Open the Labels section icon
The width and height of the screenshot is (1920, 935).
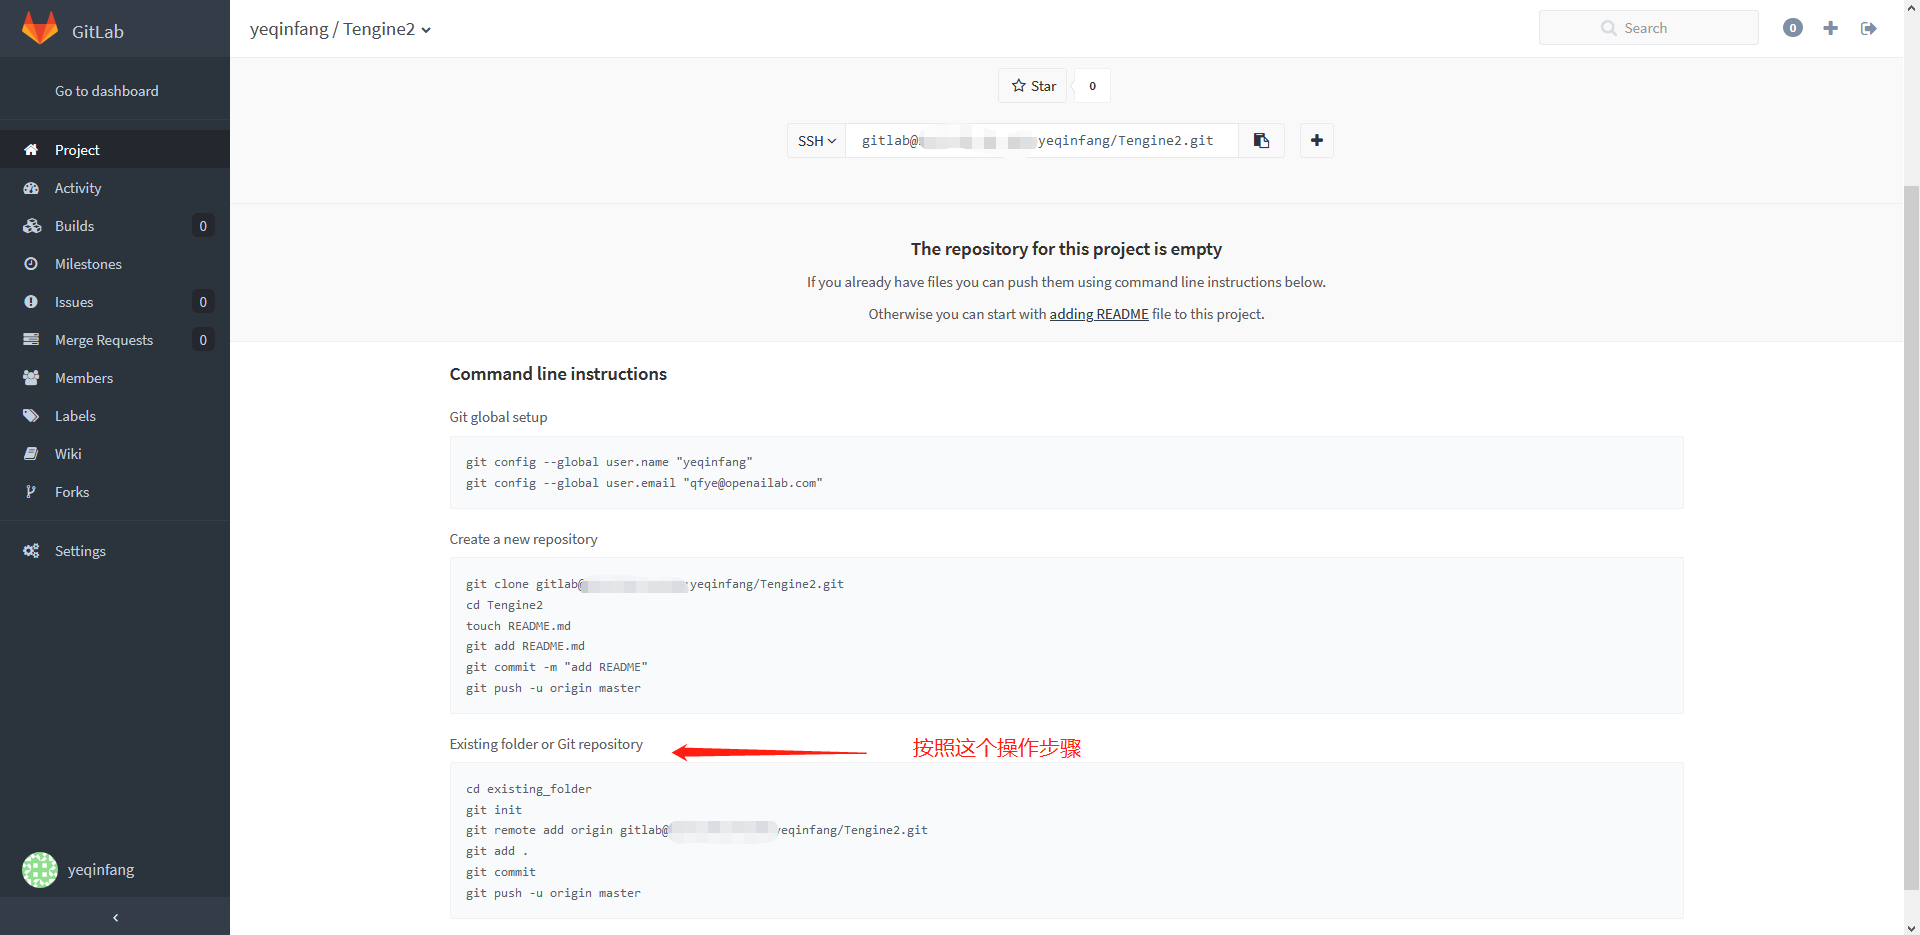click(x=32, y=415)
